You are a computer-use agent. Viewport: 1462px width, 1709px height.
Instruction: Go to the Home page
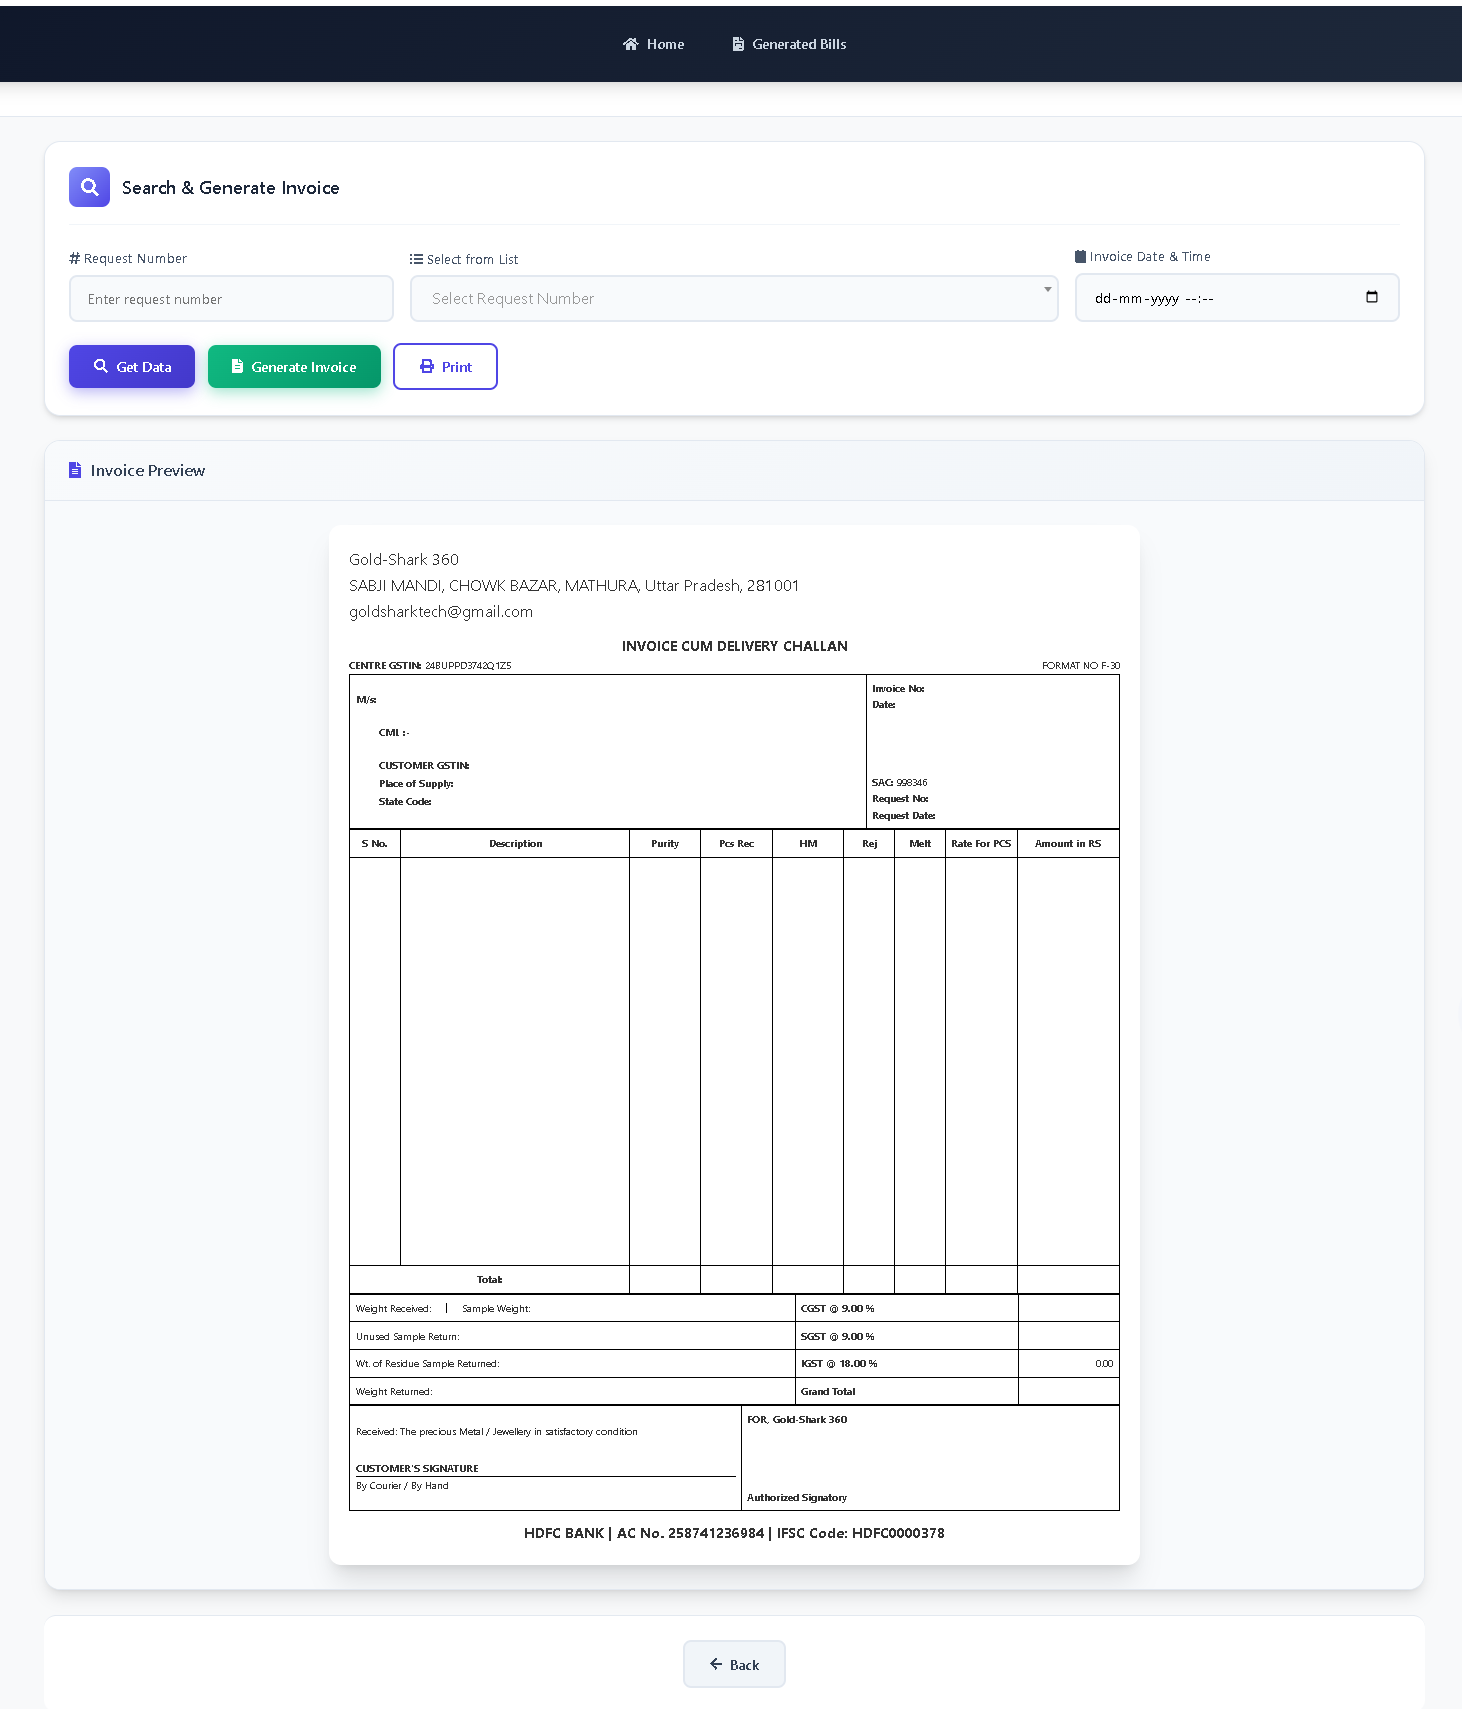pos(665,44)
